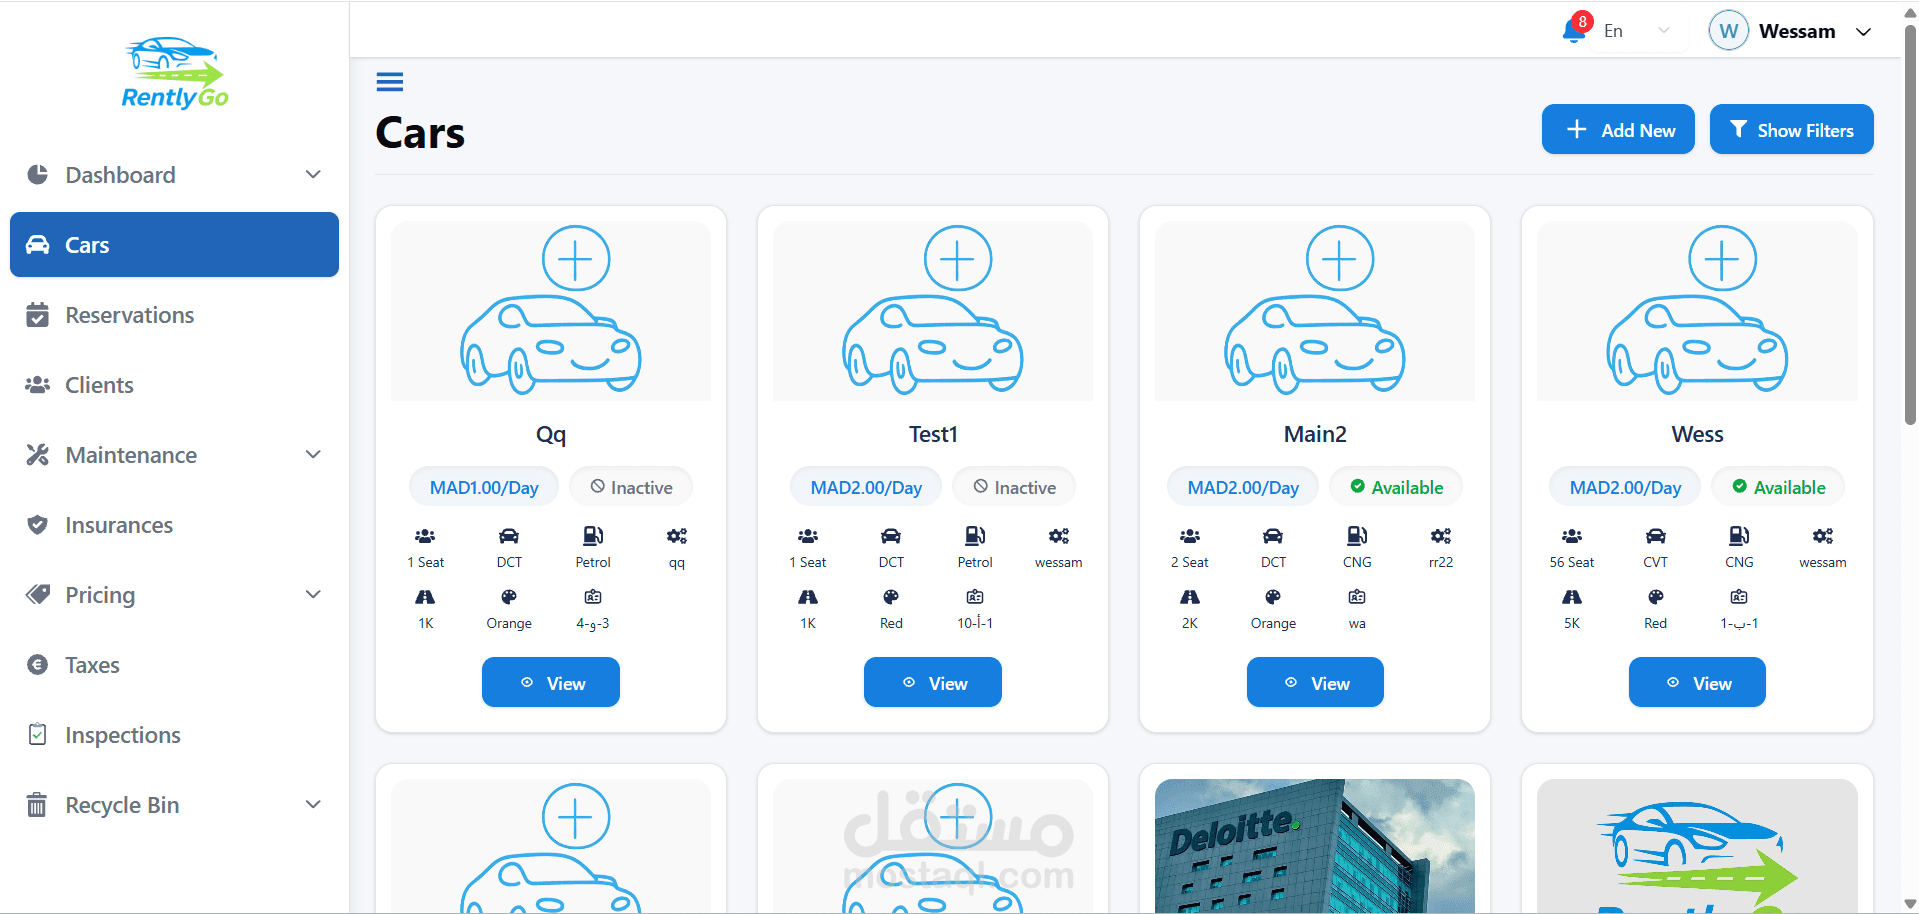Image resolution: width=1919 pixels, height=914 pixels.
Task: Click the Show Filters button
Action: click(1792, 130)
